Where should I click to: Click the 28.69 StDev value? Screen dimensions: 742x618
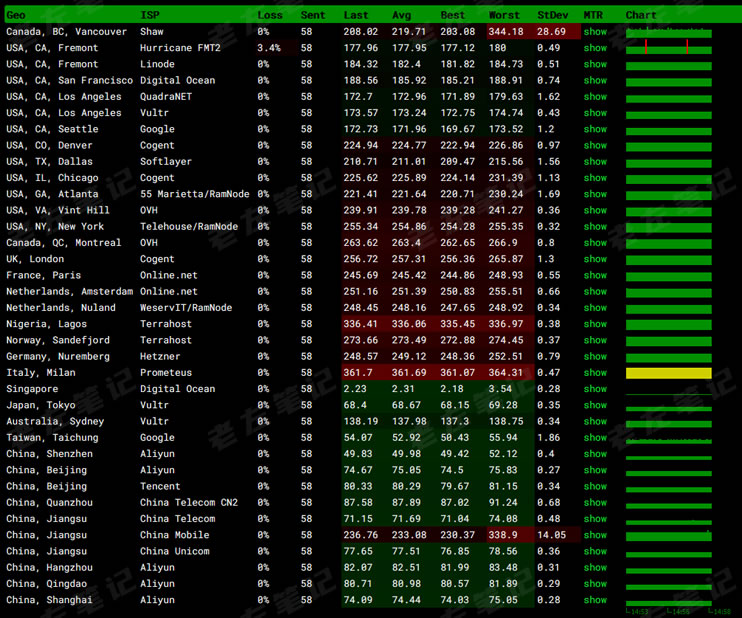tap(551, 32)
